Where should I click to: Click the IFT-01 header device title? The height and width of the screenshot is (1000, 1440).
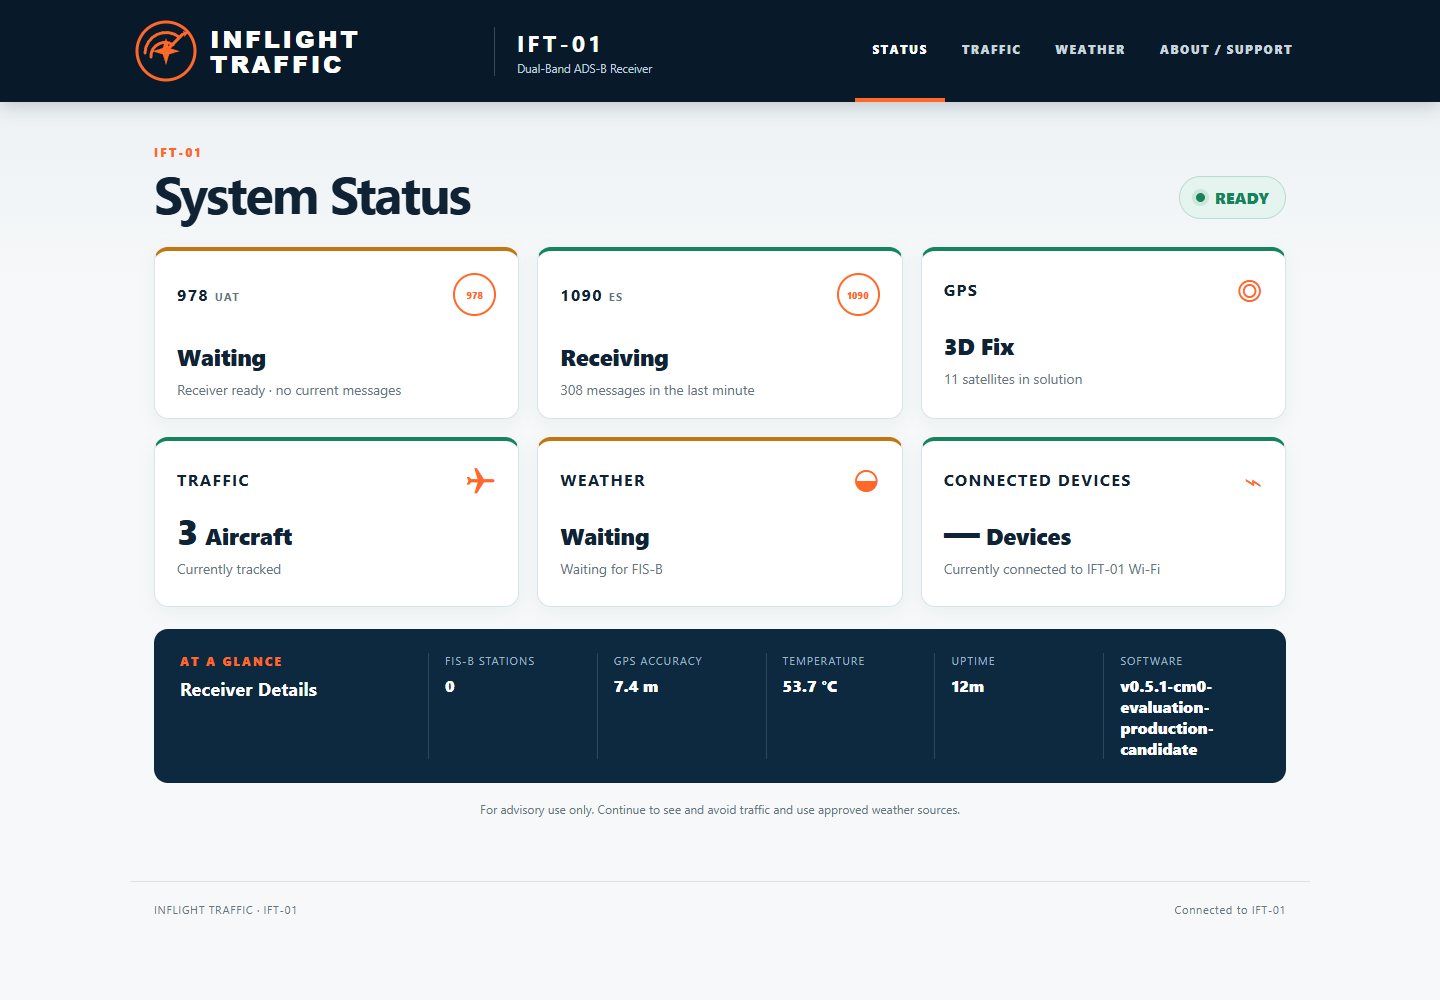point(559,44)
